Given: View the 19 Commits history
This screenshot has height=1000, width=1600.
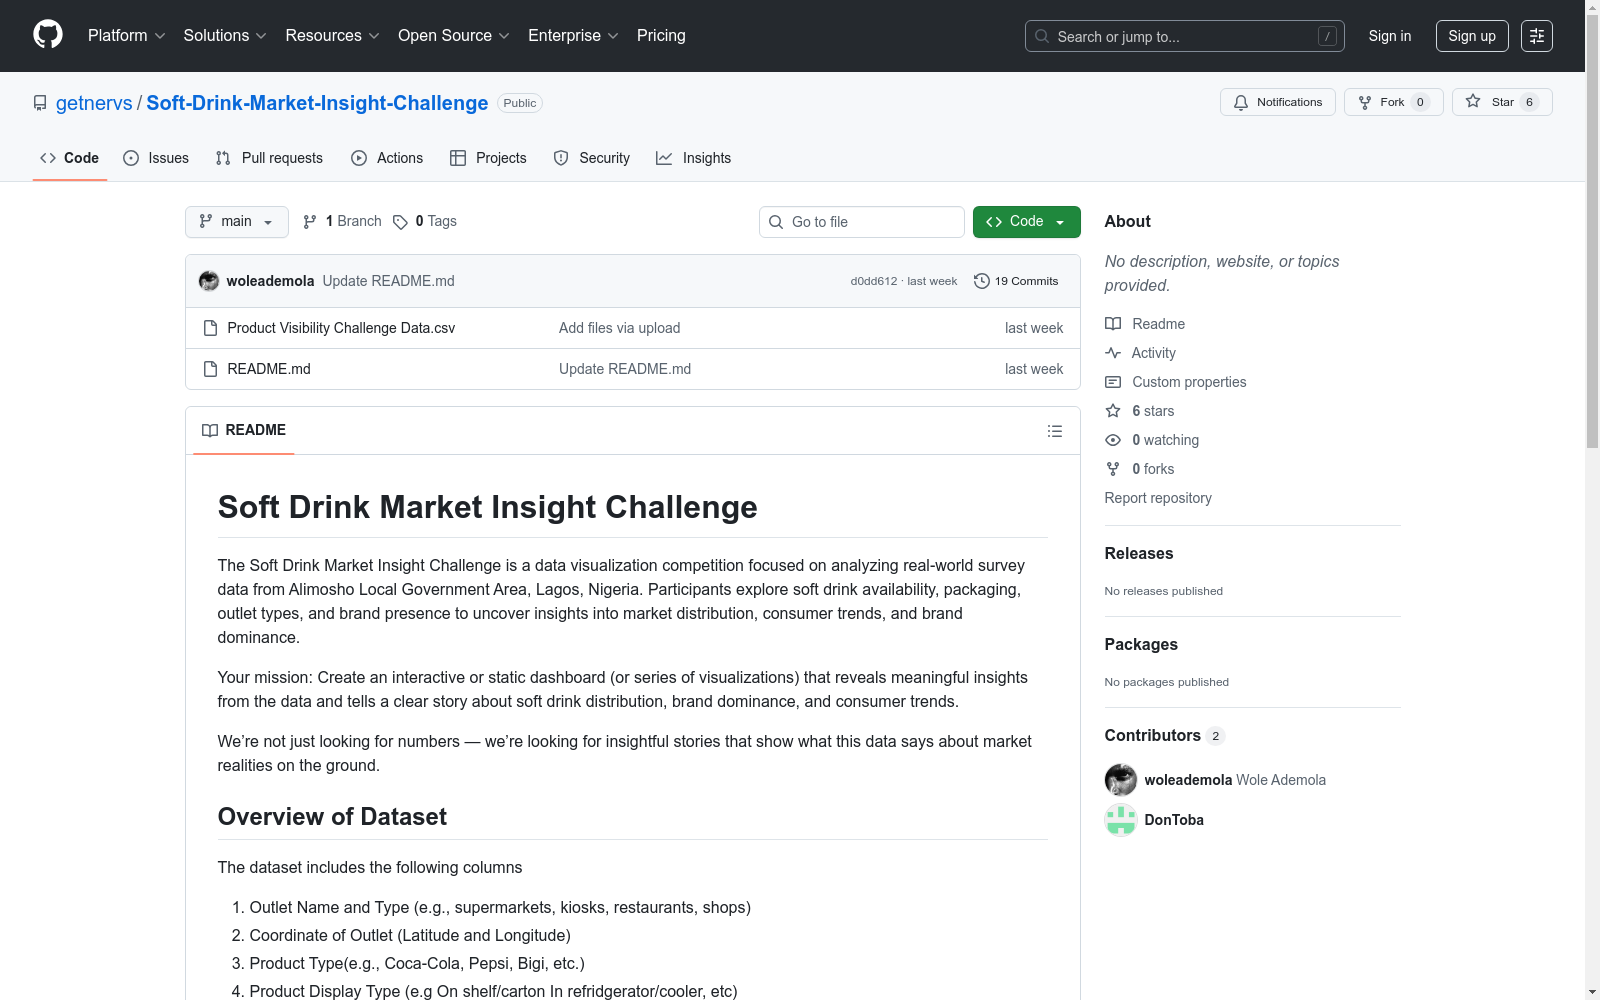Looking at the screenshot, I should 1016,281.
